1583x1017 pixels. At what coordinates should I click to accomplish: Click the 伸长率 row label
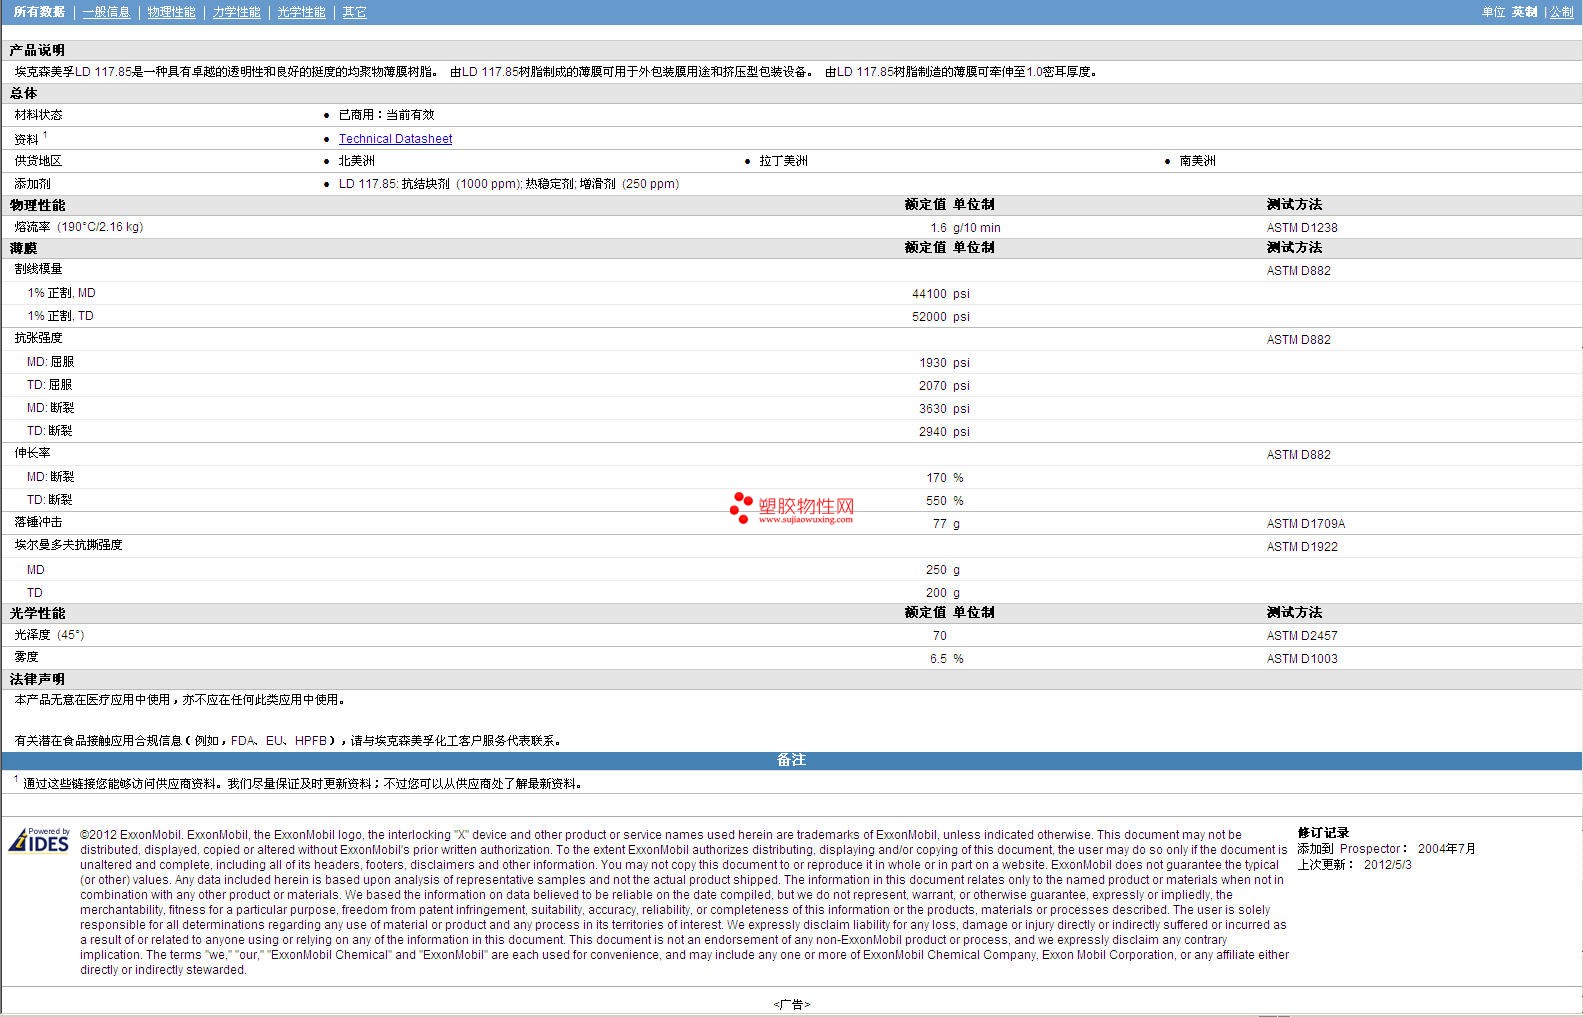point(32,453)
